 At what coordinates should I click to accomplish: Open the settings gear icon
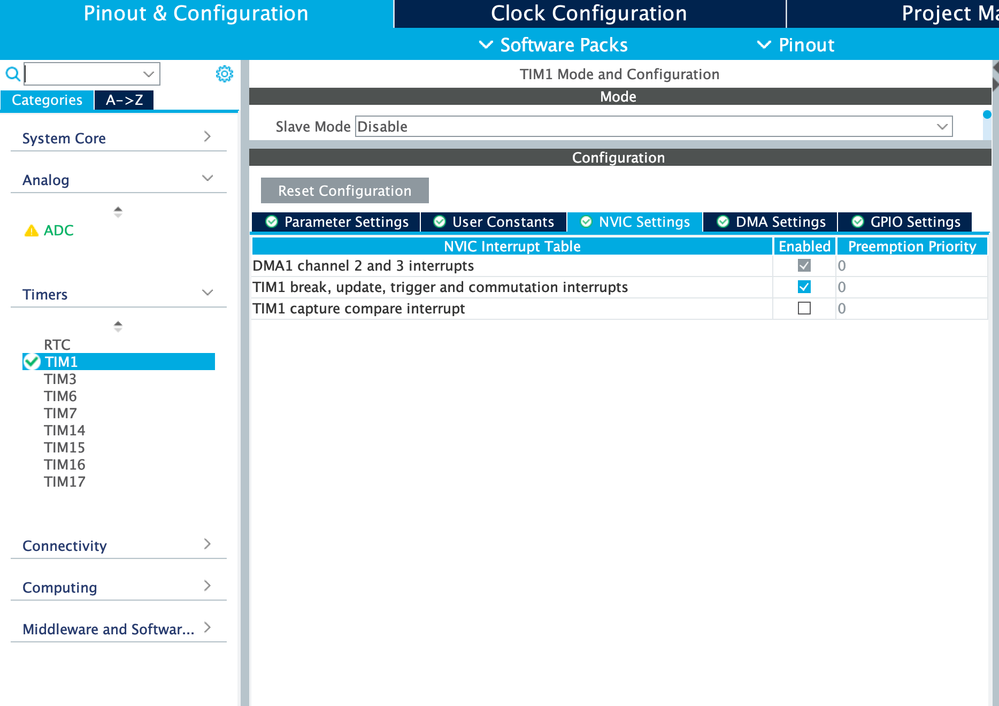pos(224,73)
